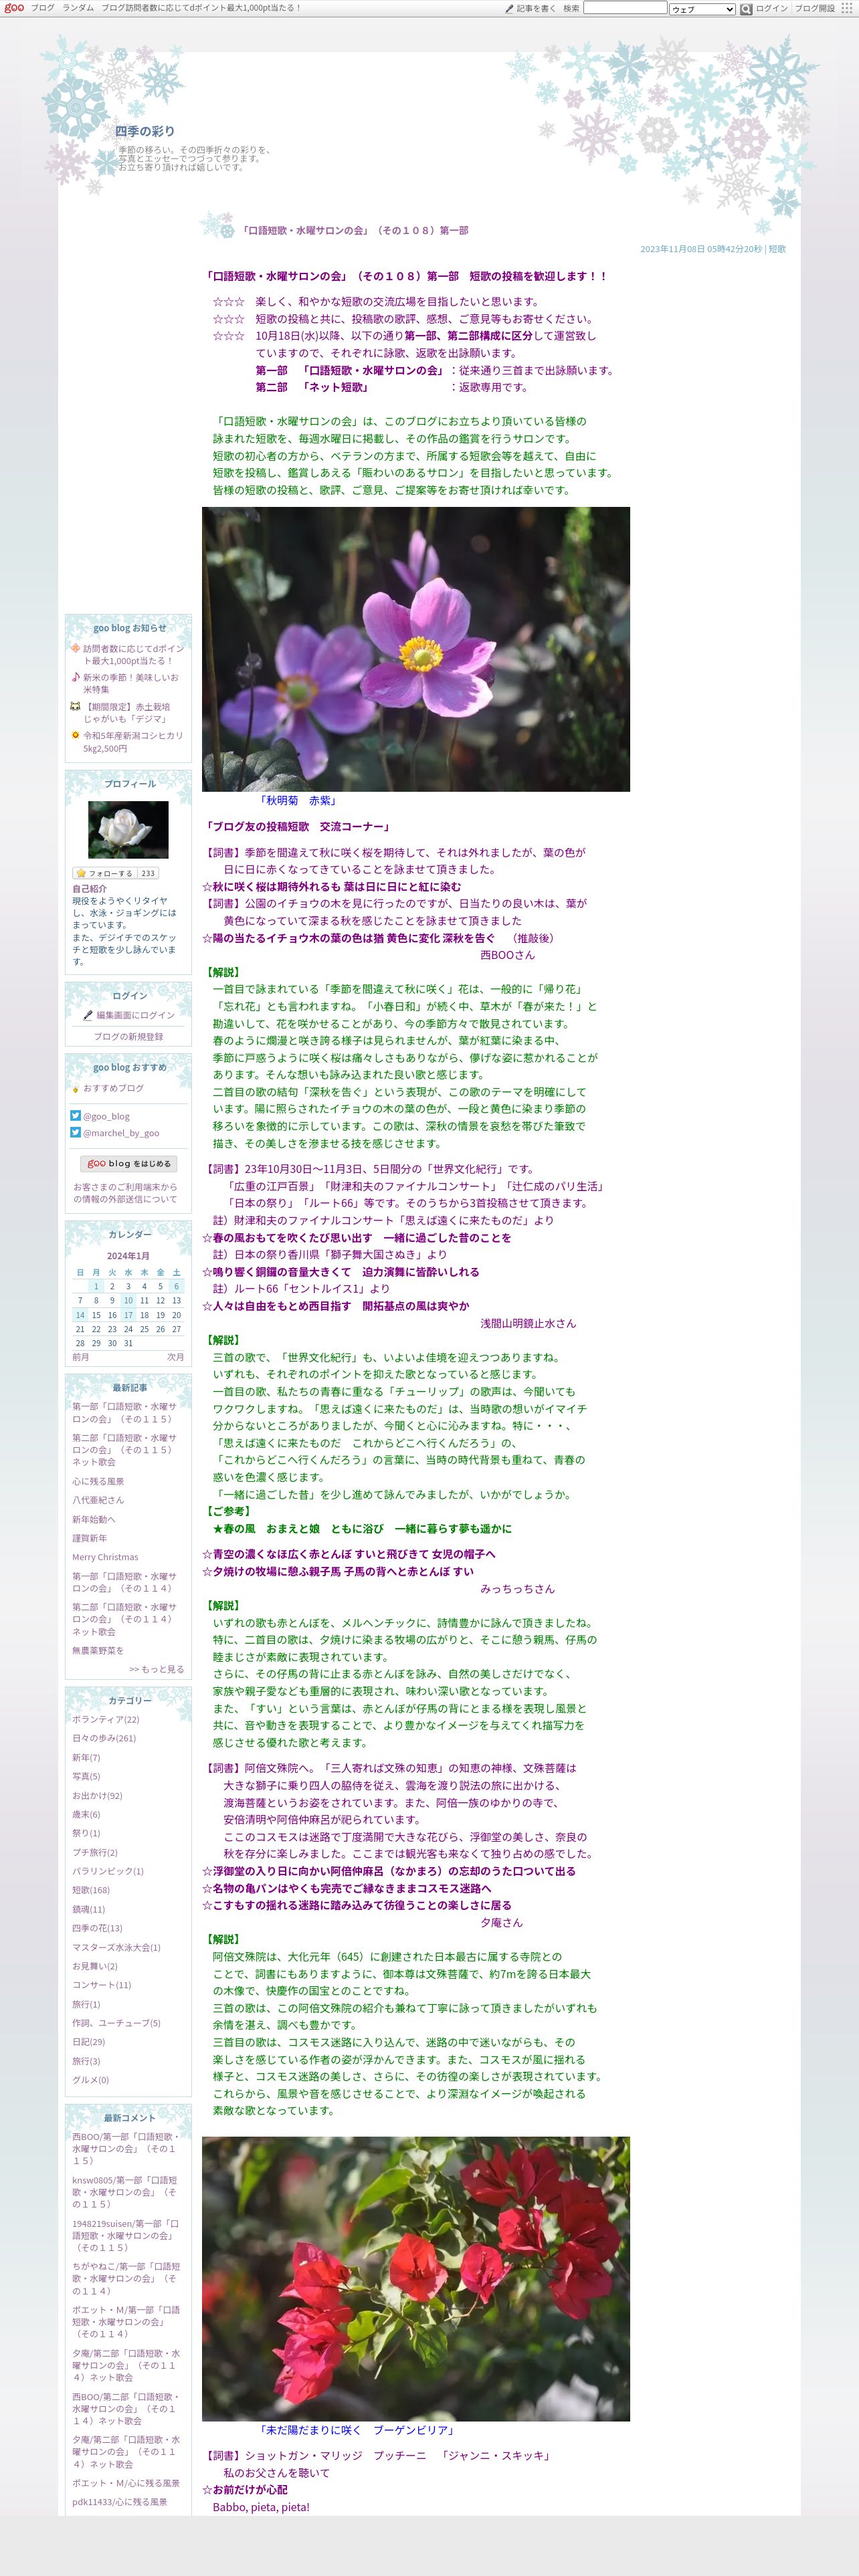The width and height of the screenshot is (859, 2576).
Task: Open the white rose profile photo
Action: (x=128, y=829)
